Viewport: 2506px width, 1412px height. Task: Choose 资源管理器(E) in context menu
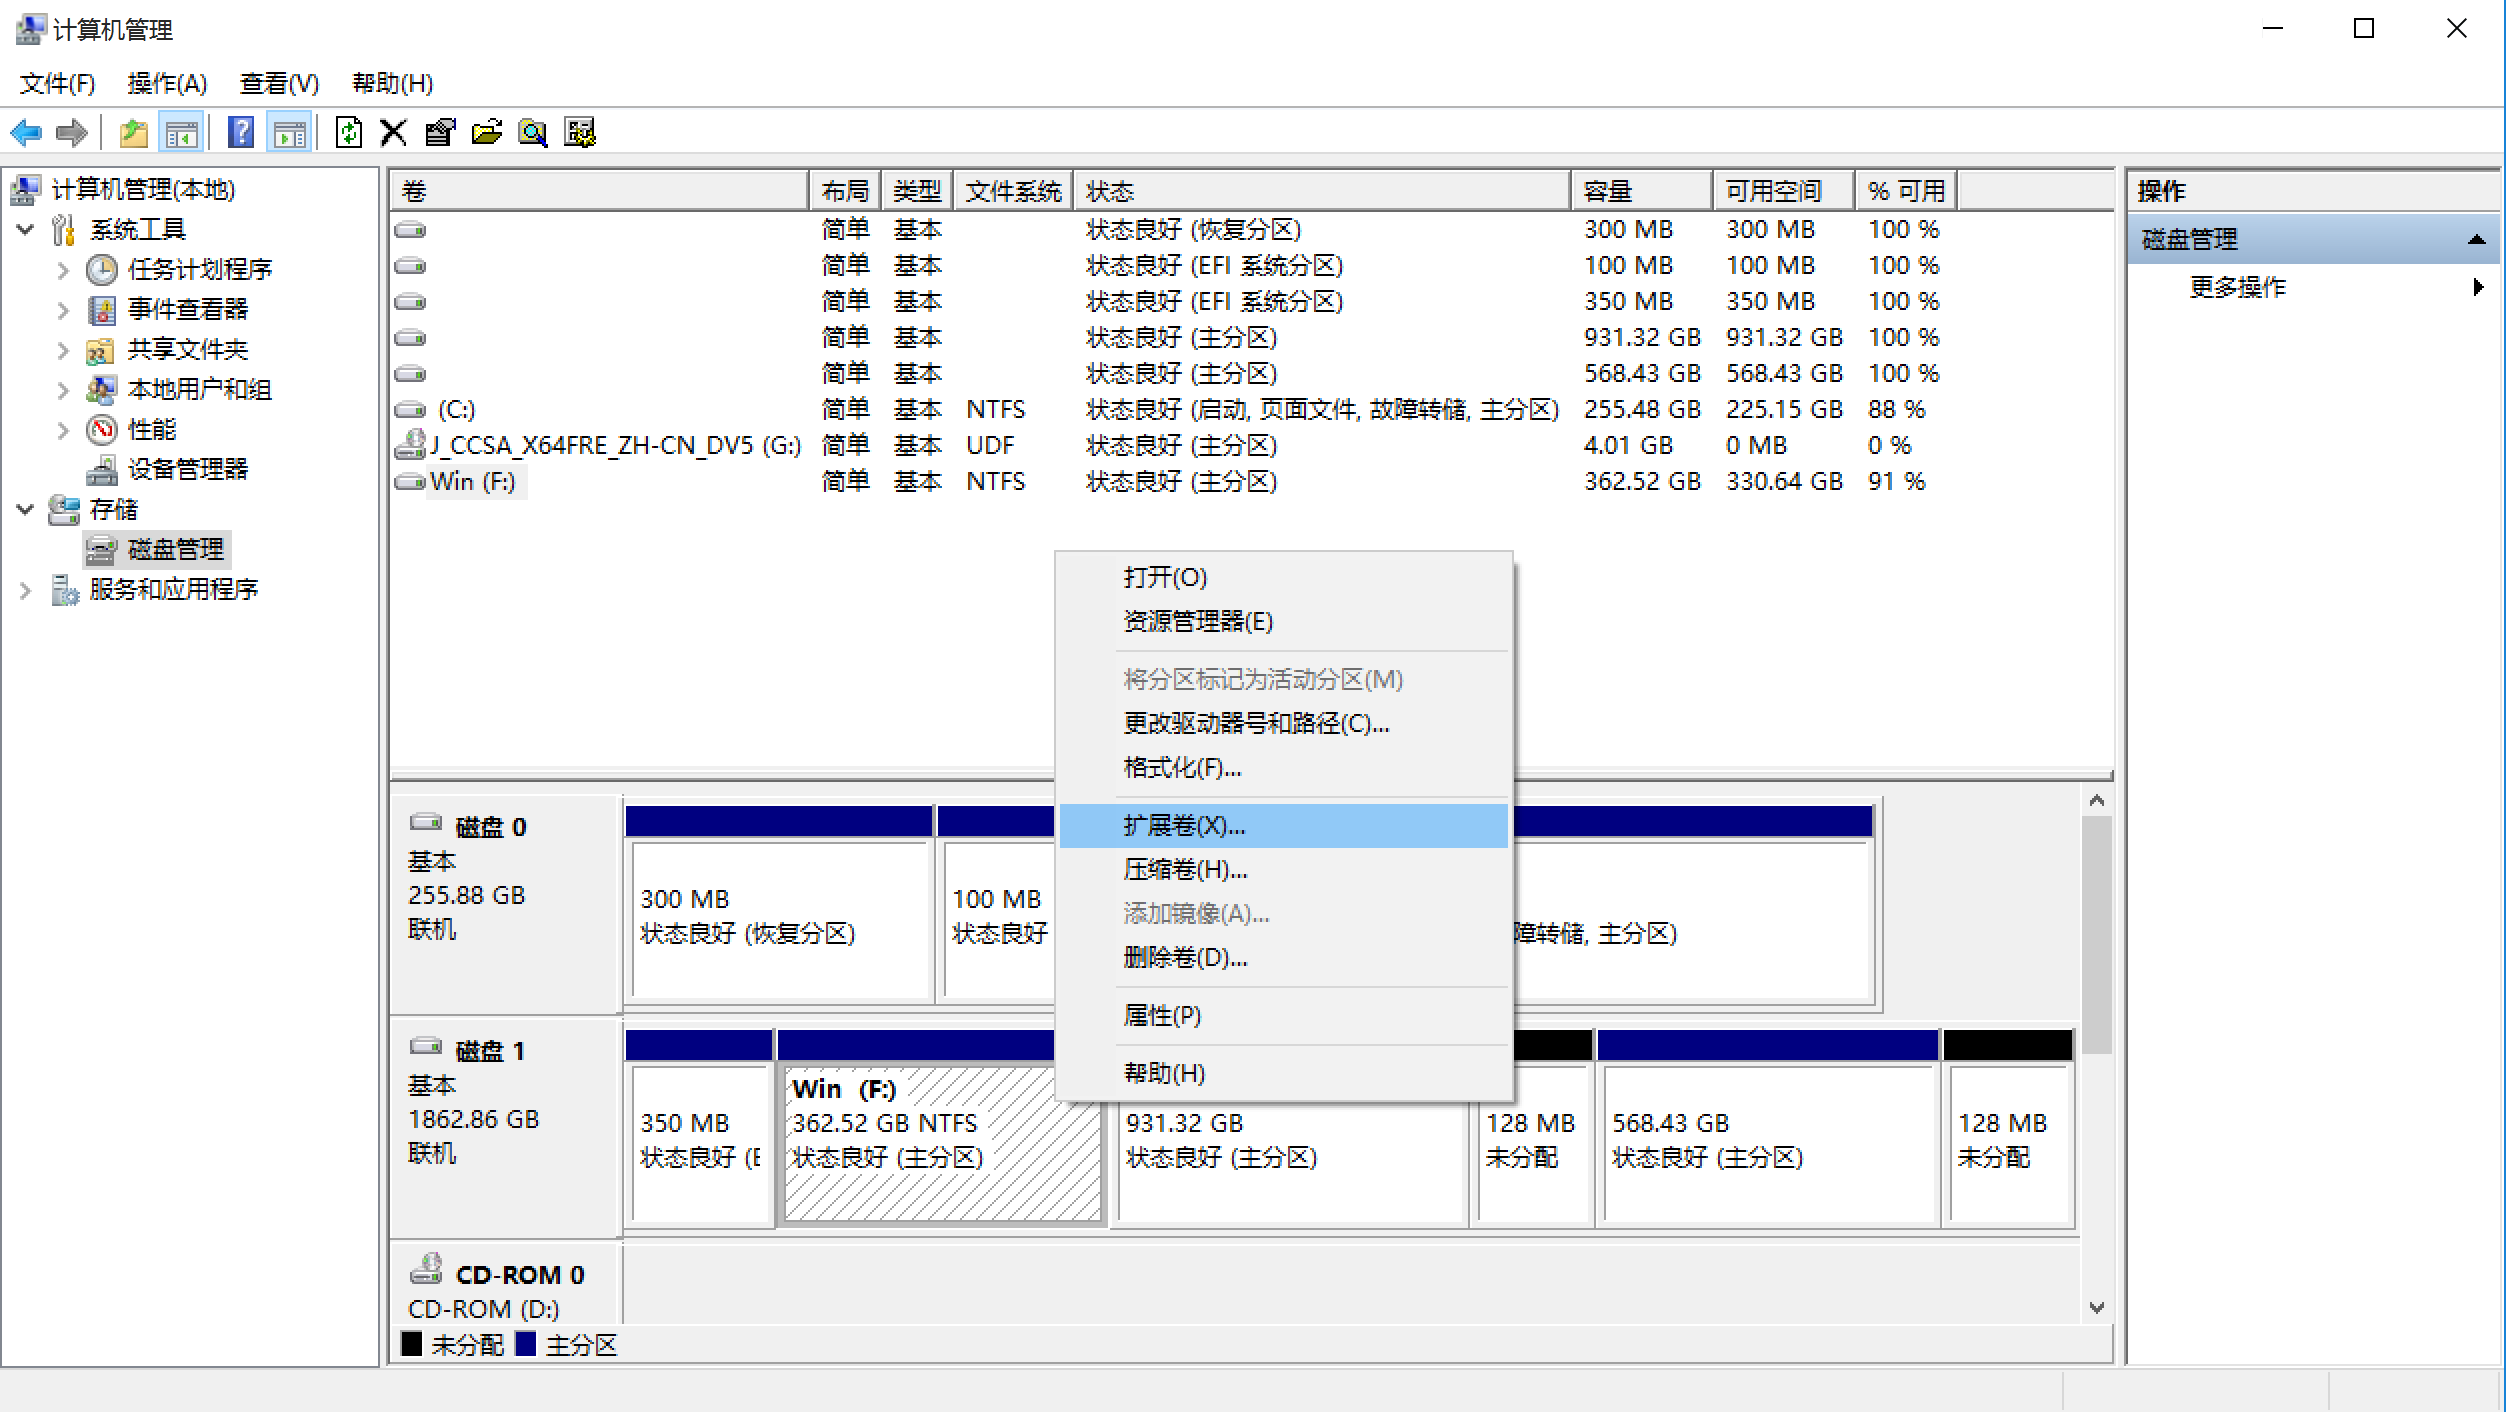pos(1283,621)
